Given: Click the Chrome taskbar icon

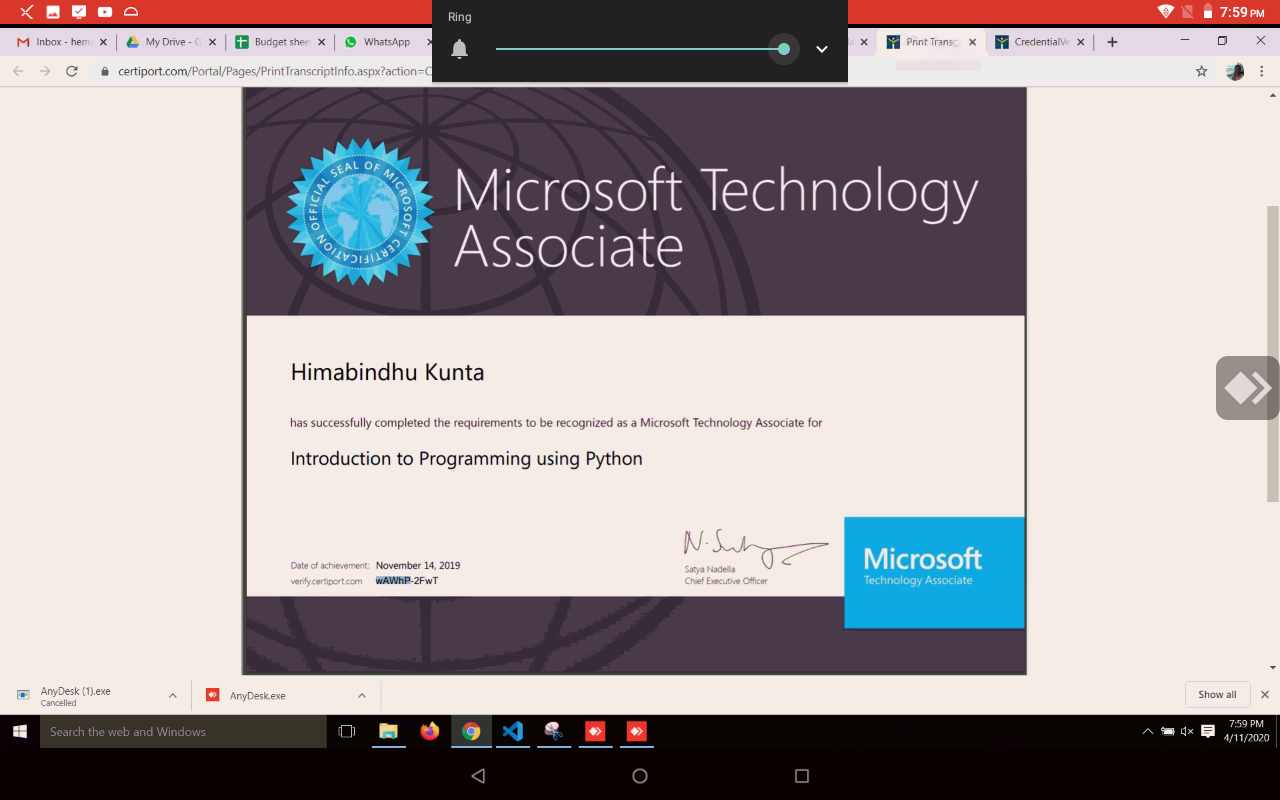Looking at the screenshot, I should click(471, 731).
